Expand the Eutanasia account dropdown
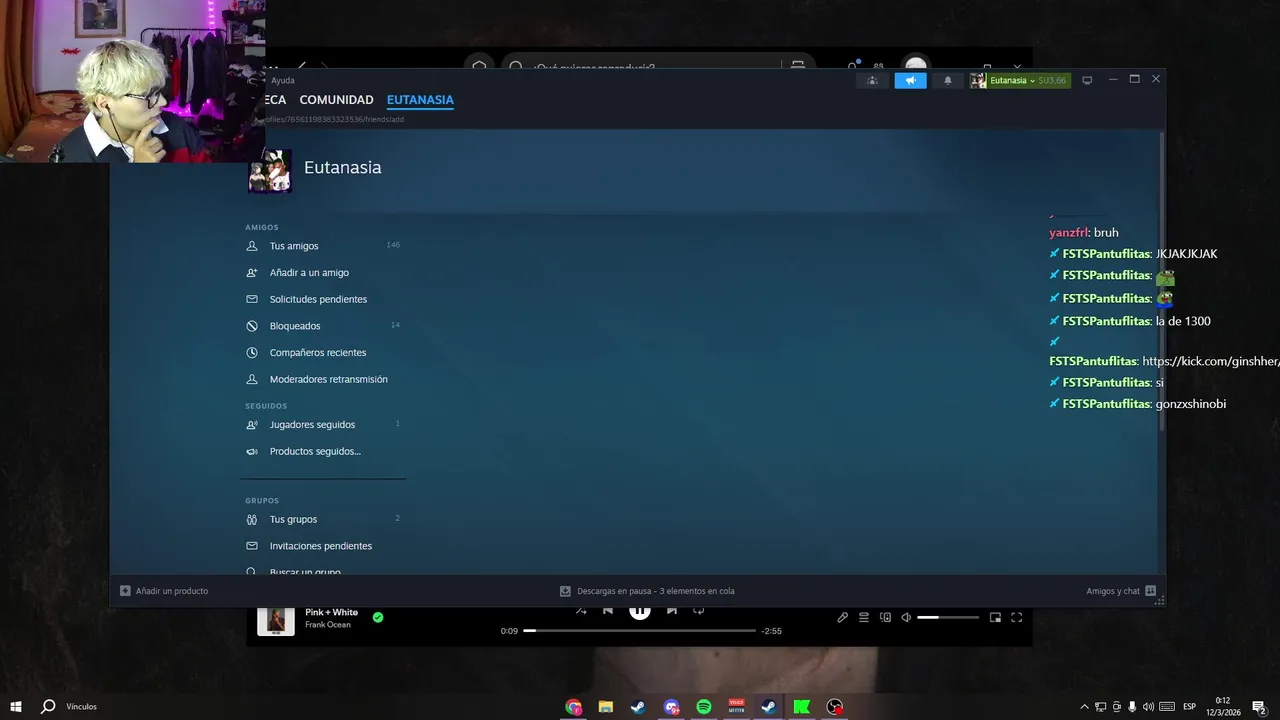 [1019, 81]
